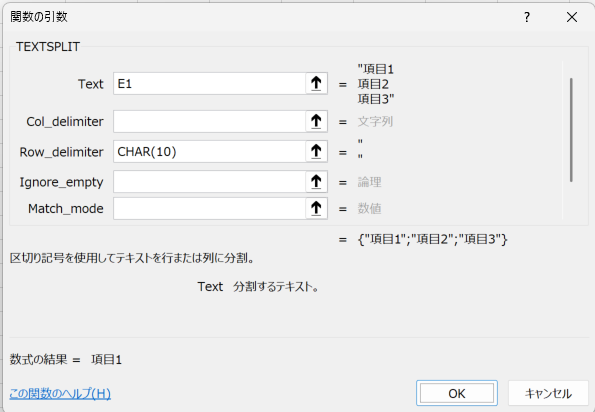
Task: Focus the Row_delimiter field with CHAR(10)
Action: point(209,152)
